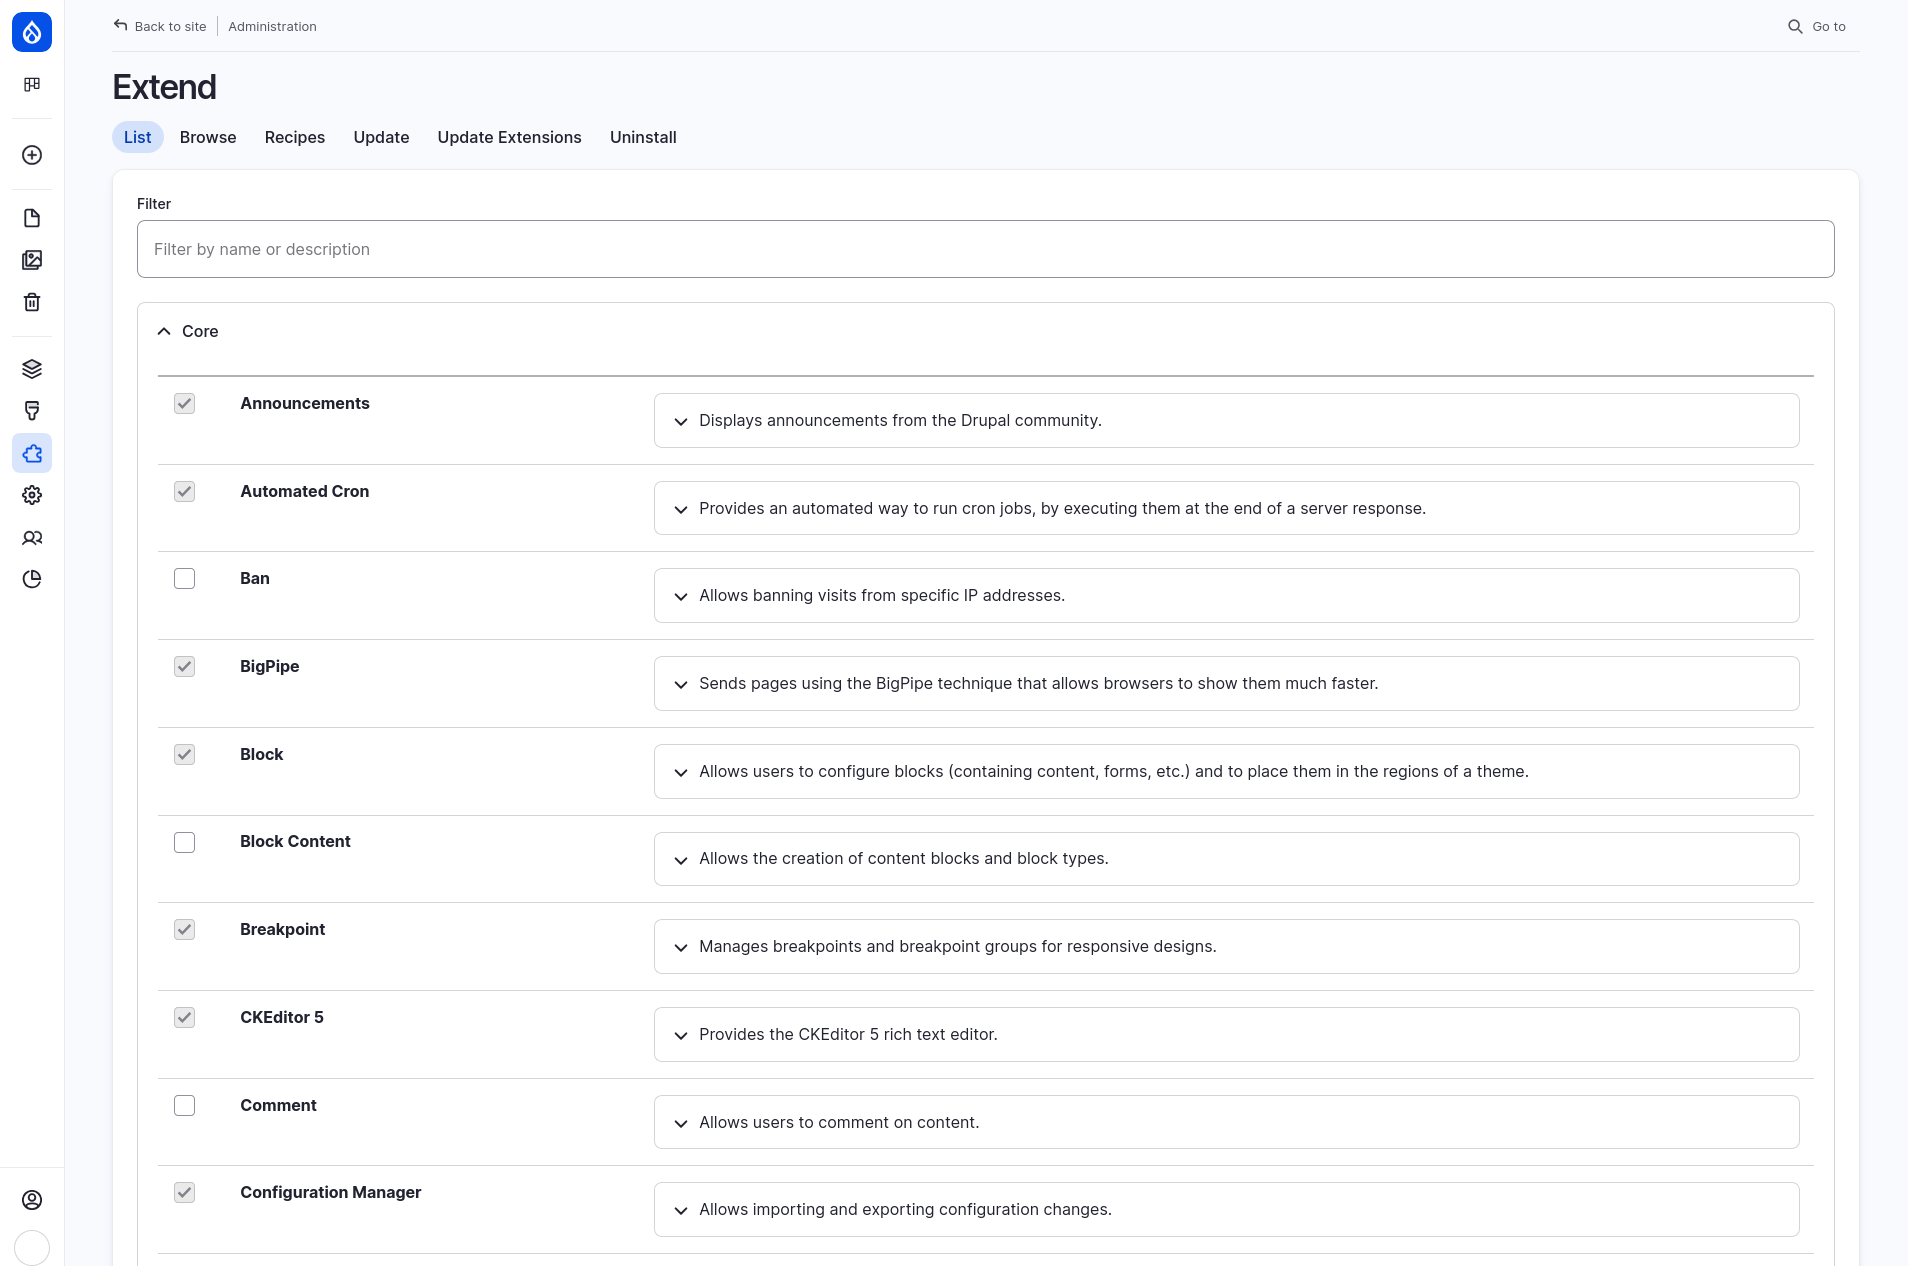The image size is (1920, 1278).
Task: Expand the Block Content description
Action: (681, 859)
